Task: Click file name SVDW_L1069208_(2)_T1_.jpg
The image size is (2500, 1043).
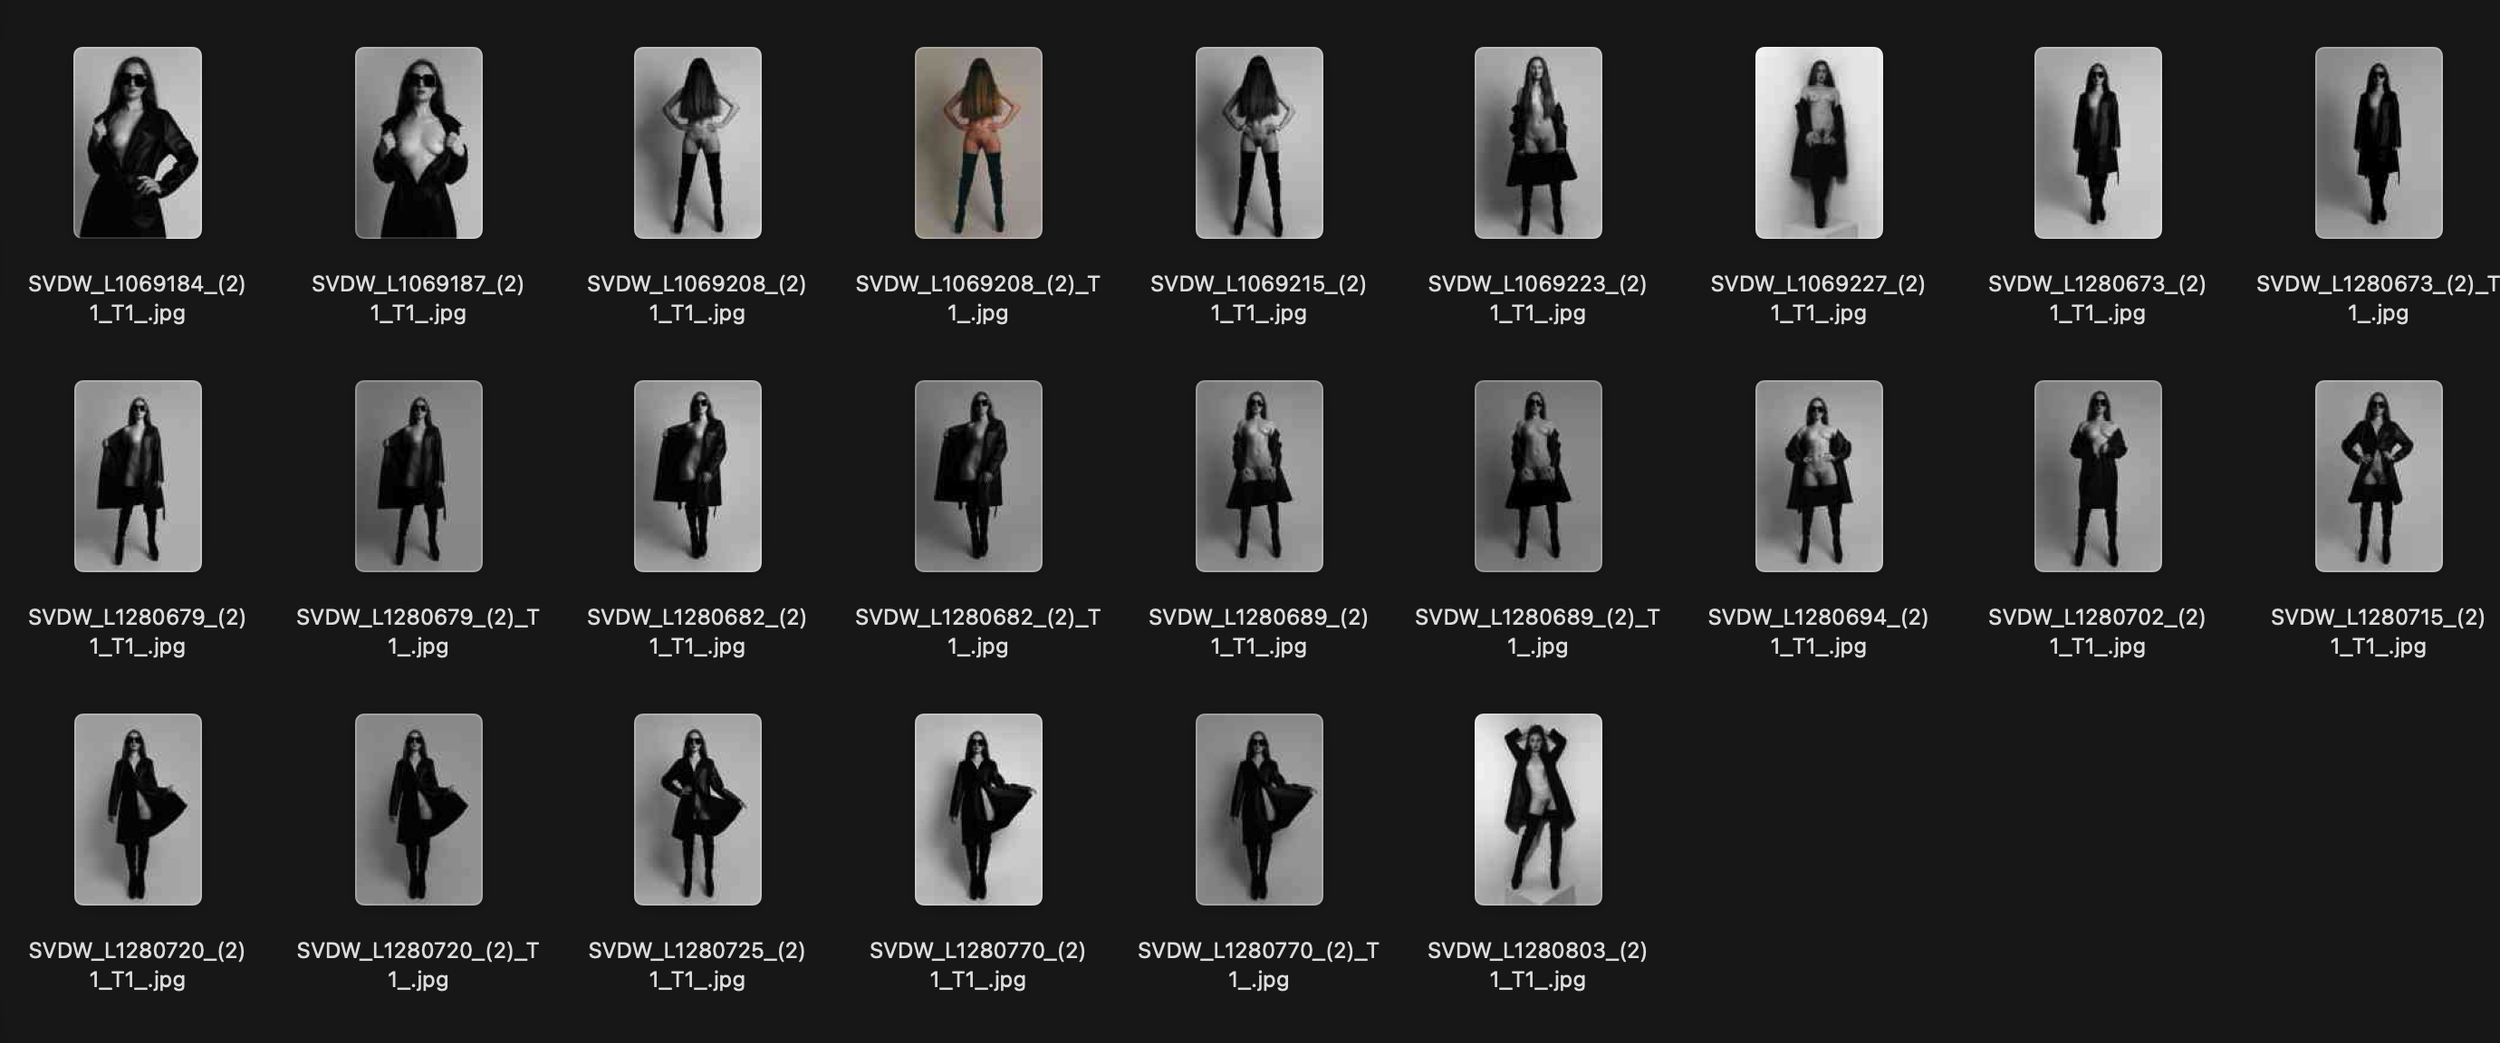Action: [x=978, y=298]
